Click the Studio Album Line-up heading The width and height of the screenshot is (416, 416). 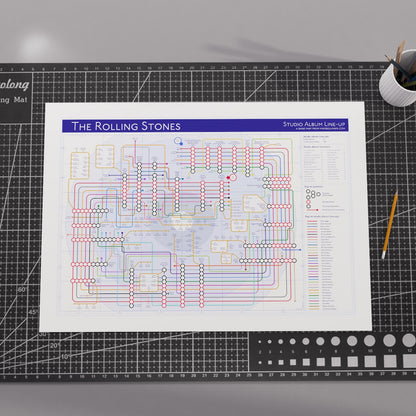click(315, 124)
